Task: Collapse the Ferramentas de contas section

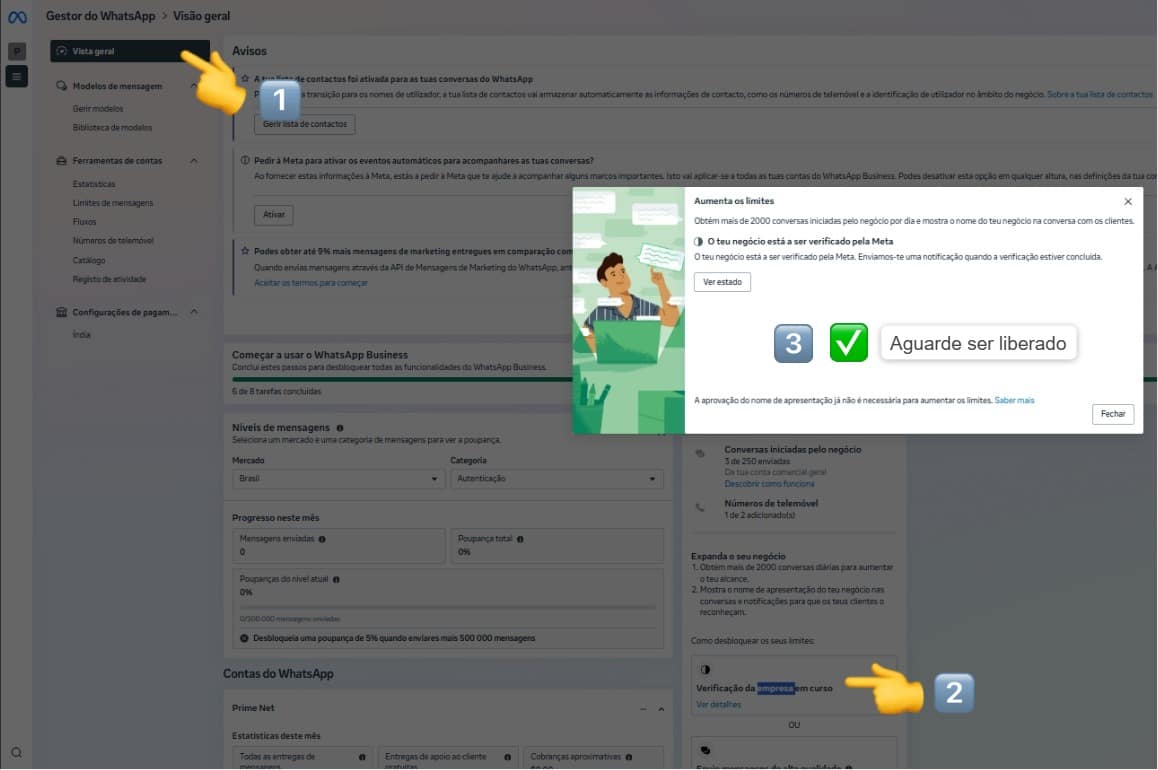Action: (193, 160)
